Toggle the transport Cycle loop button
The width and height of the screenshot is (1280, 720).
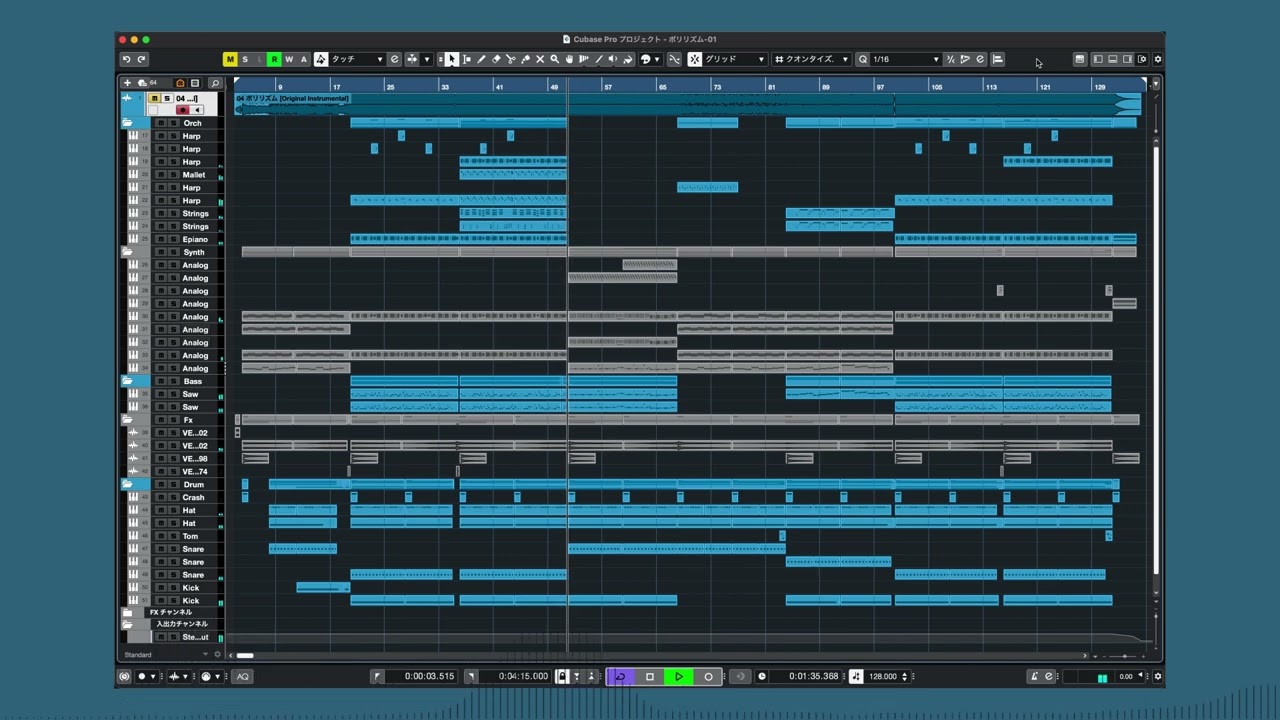620,676
